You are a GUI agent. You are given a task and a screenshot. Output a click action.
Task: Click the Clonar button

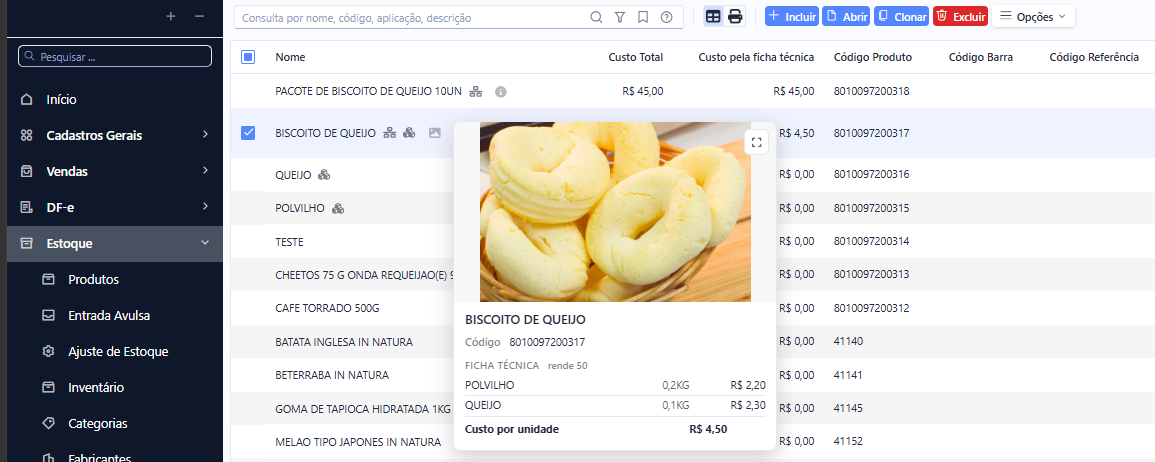901,16
